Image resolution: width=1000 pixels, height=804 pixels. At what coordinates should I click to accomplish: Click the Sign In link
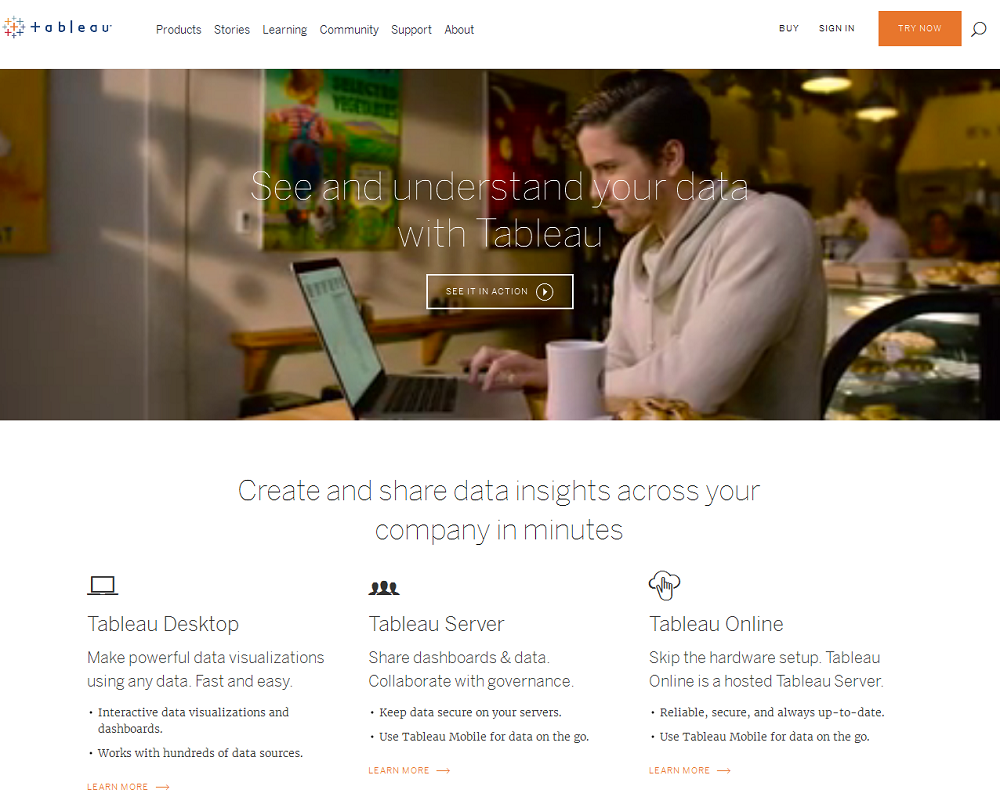[x=836, y=29]
